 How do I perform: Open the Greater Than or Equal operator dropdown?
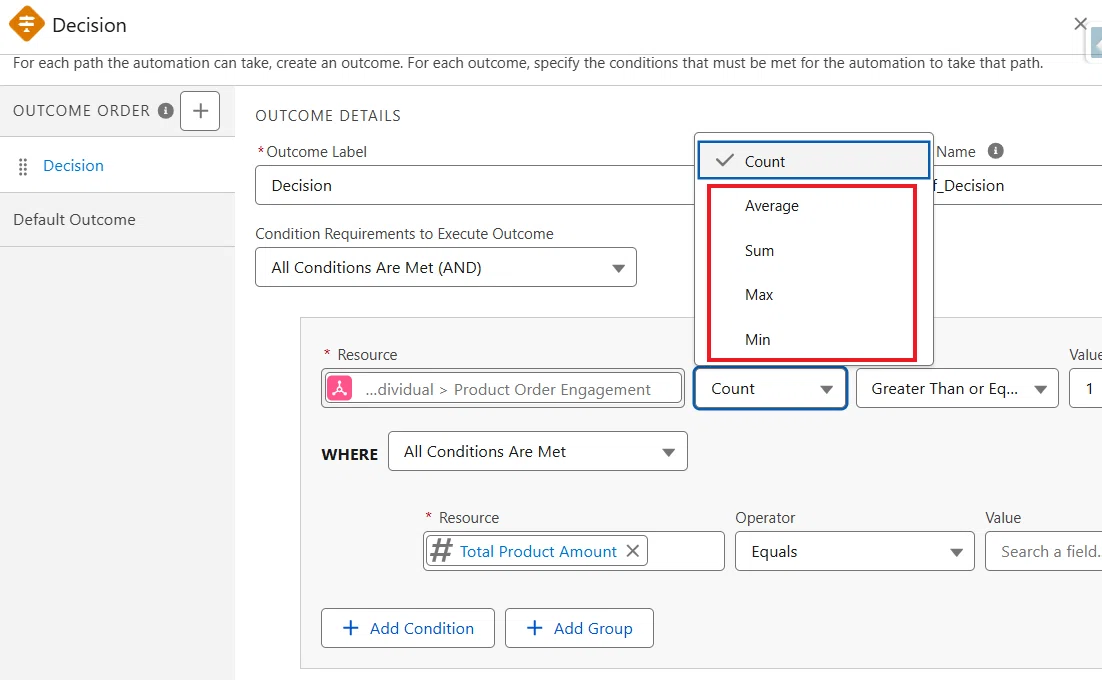957,388
